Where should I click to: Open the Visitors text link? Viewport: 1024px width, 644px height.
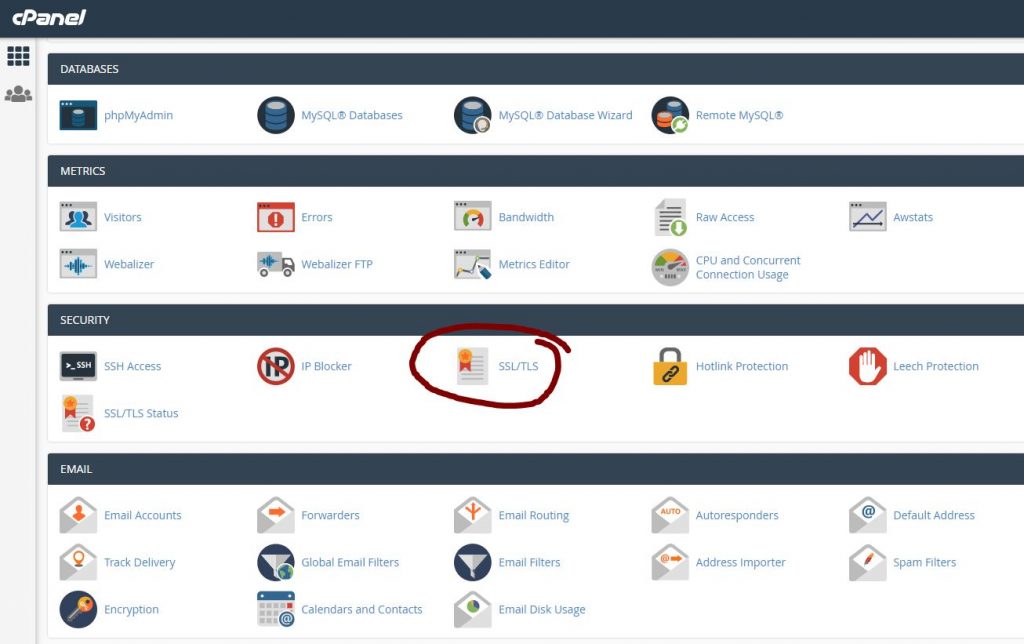tap(123, 217)
